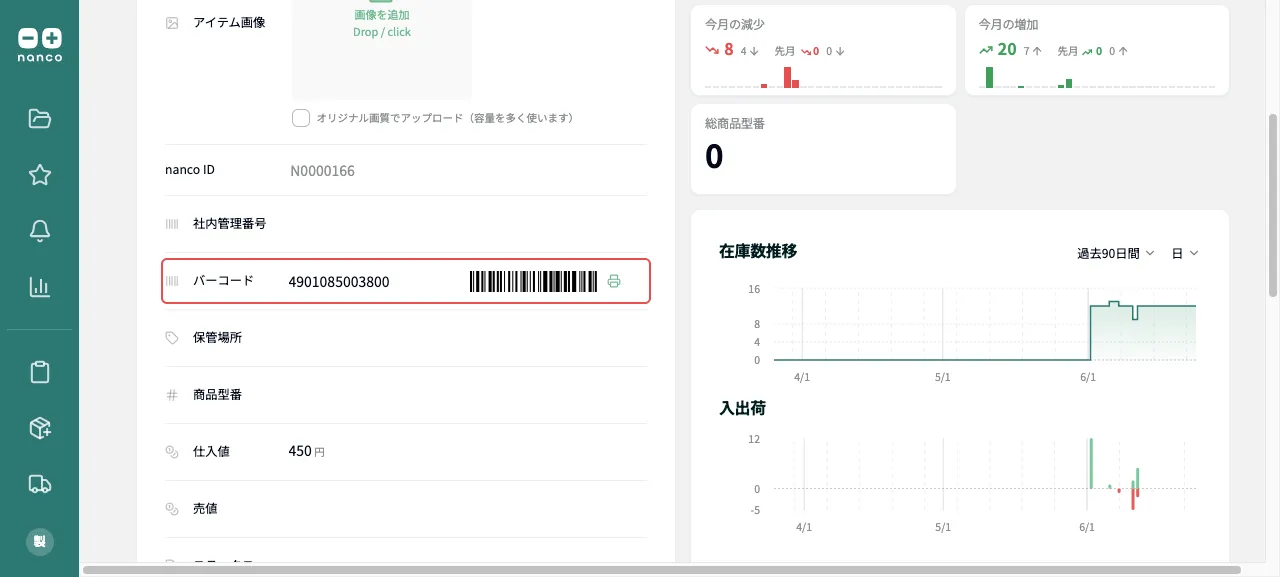The height and width of the screenshot is (577, 1280).
Task: Open the box-plus add item icon
Action: click(40, 428)
